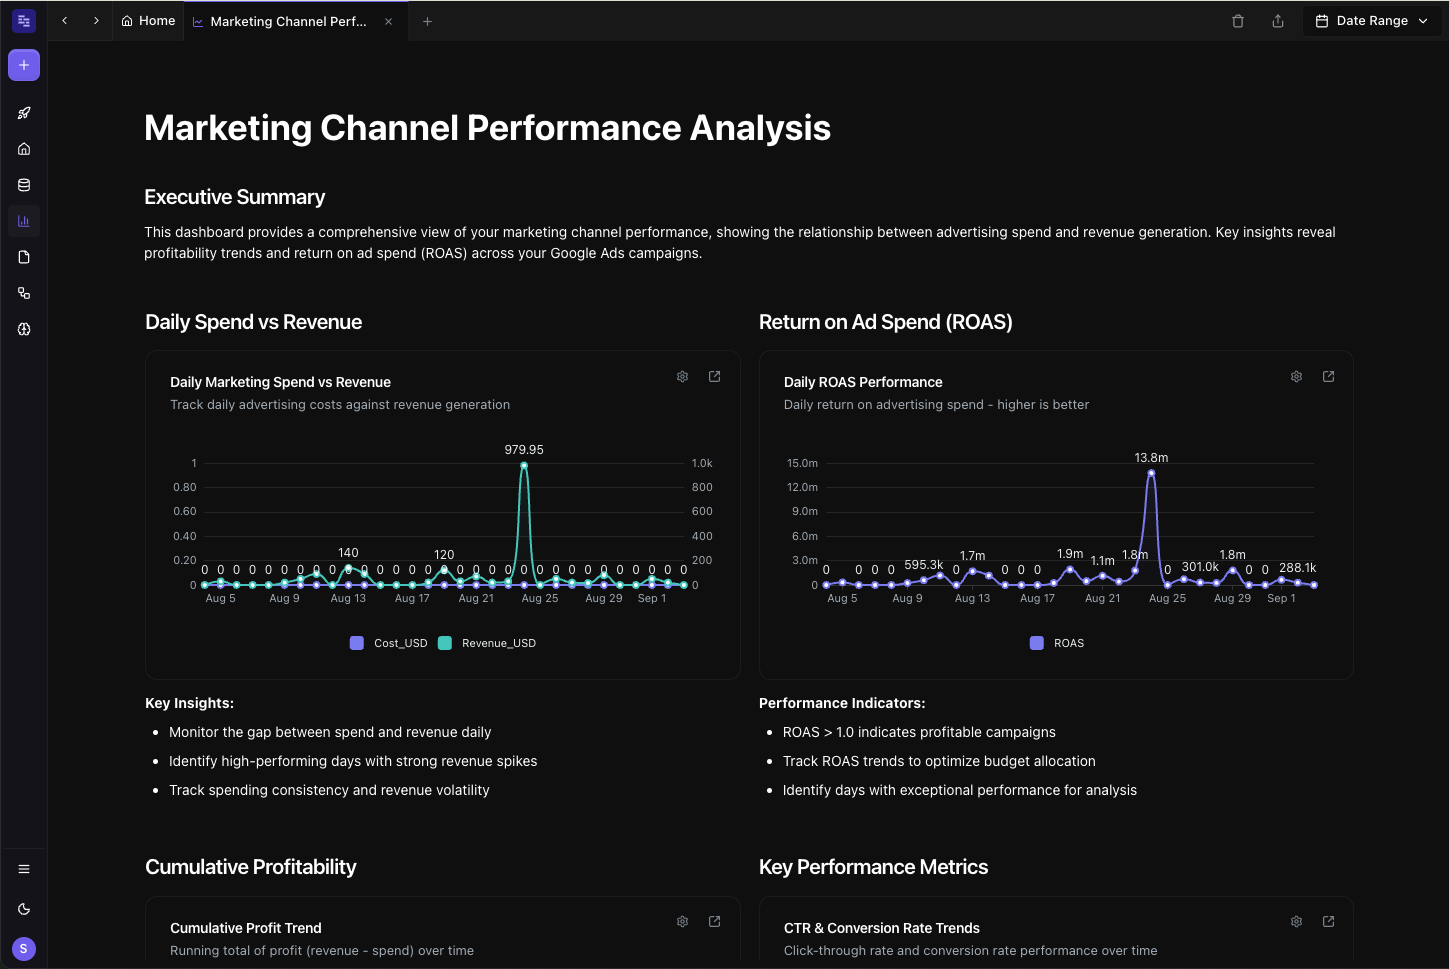The image size is (1449, 969).
Task: Click the Cumulative Profitability heading
Action: pos(251,867)
